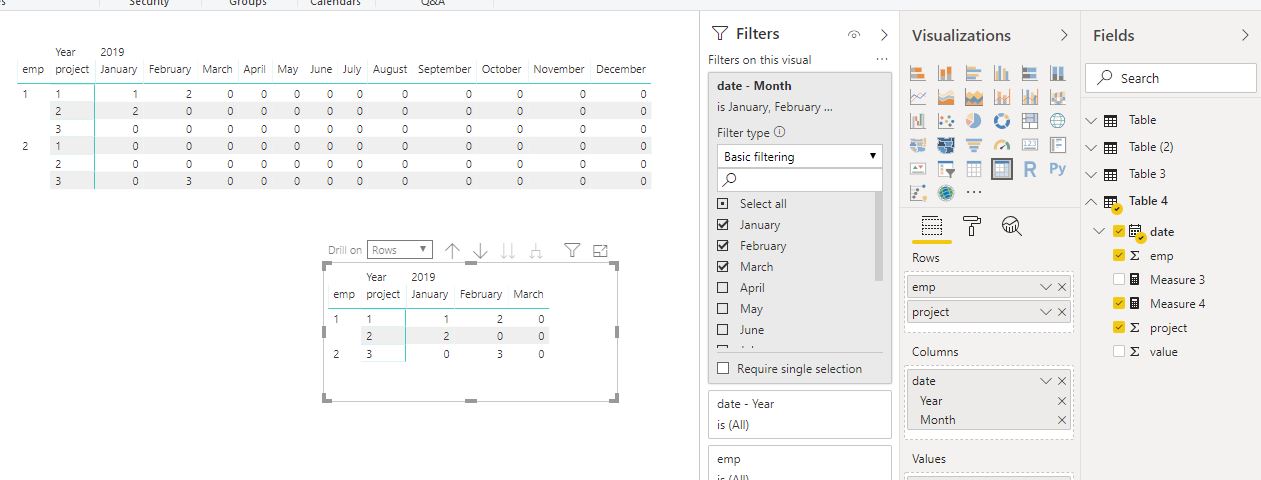Select the scatter chart visual
Screen dimensions: 1261x480
coord(946,121)
